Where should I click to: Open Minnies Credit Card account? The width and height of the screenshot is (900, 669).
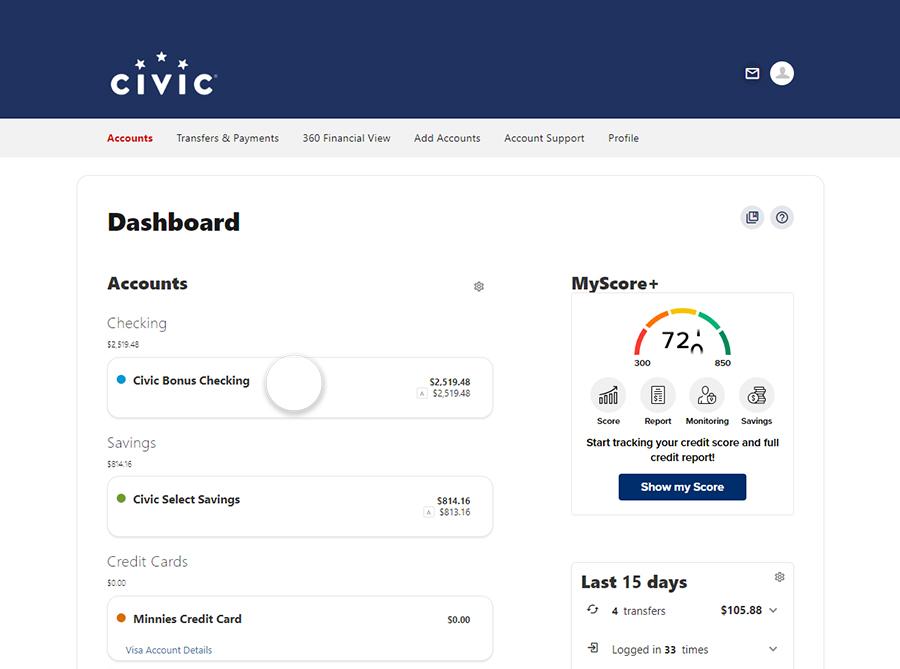pos(300,629)
